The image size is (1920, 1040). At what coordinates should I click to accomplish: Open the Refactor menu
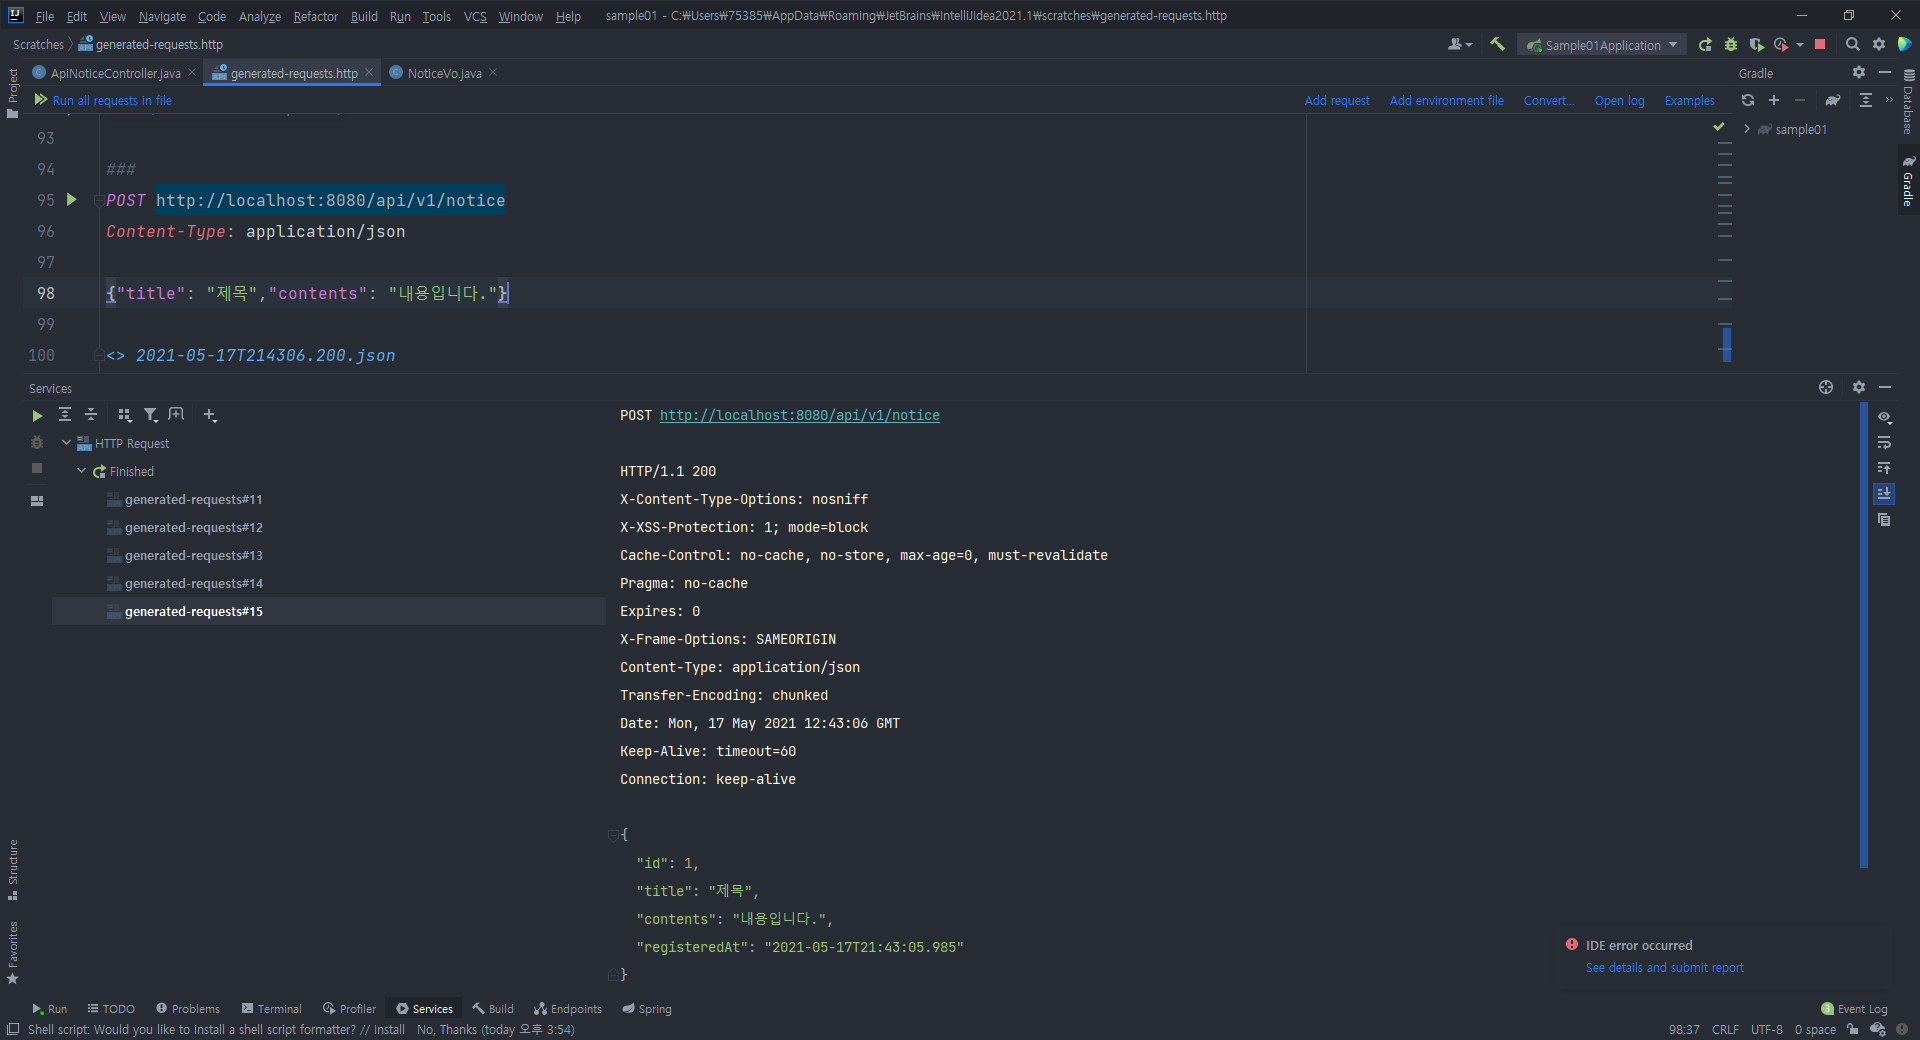[315, 16]
